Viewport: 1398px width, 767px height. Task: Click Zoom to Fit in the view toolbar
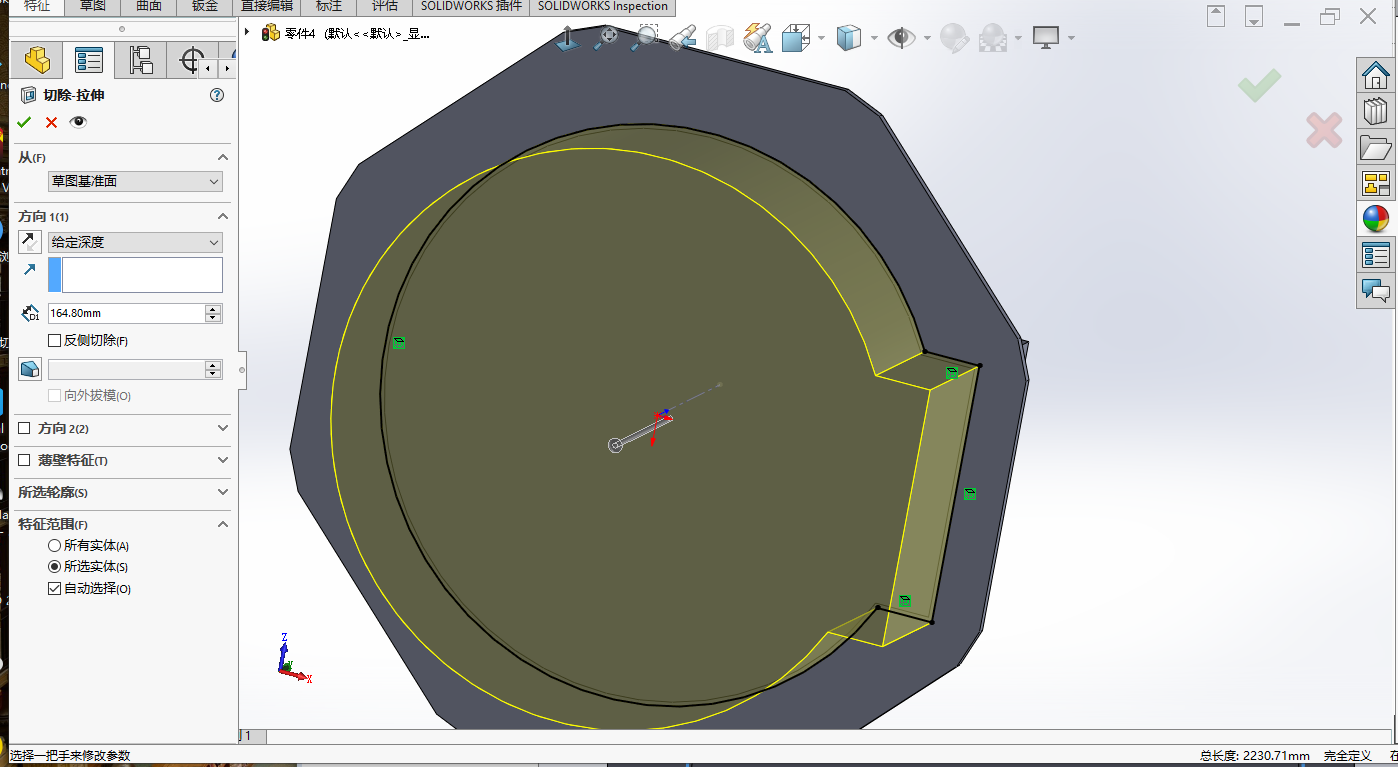click(607, 38)
